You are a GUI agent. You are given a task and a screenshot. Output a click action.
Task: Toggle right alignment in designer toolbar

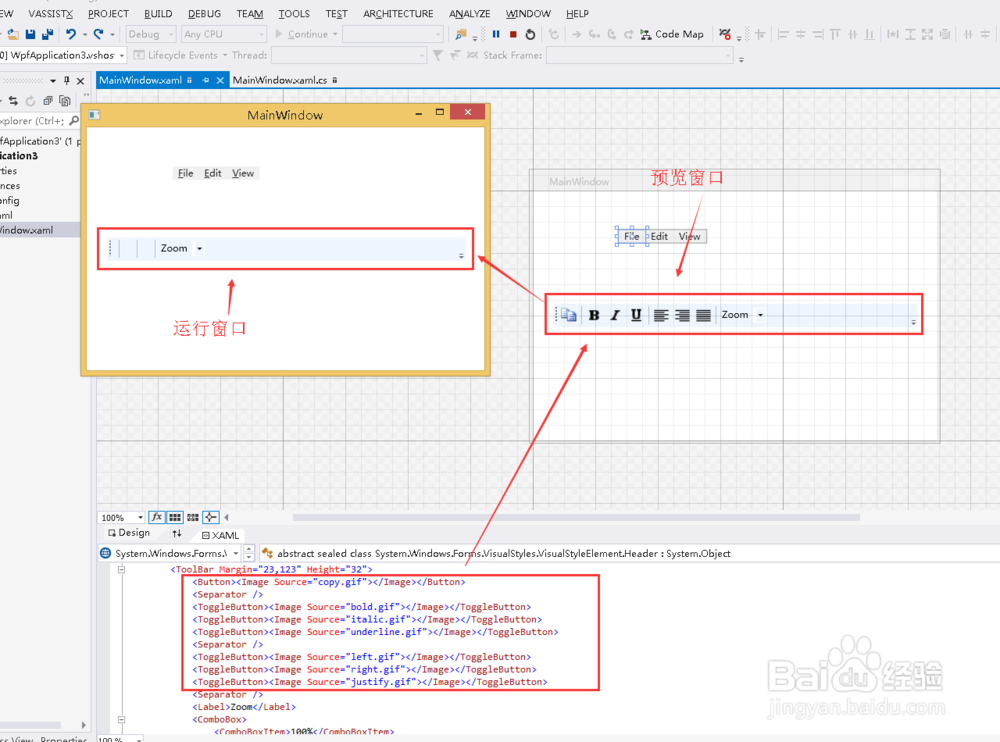[682, 315]
